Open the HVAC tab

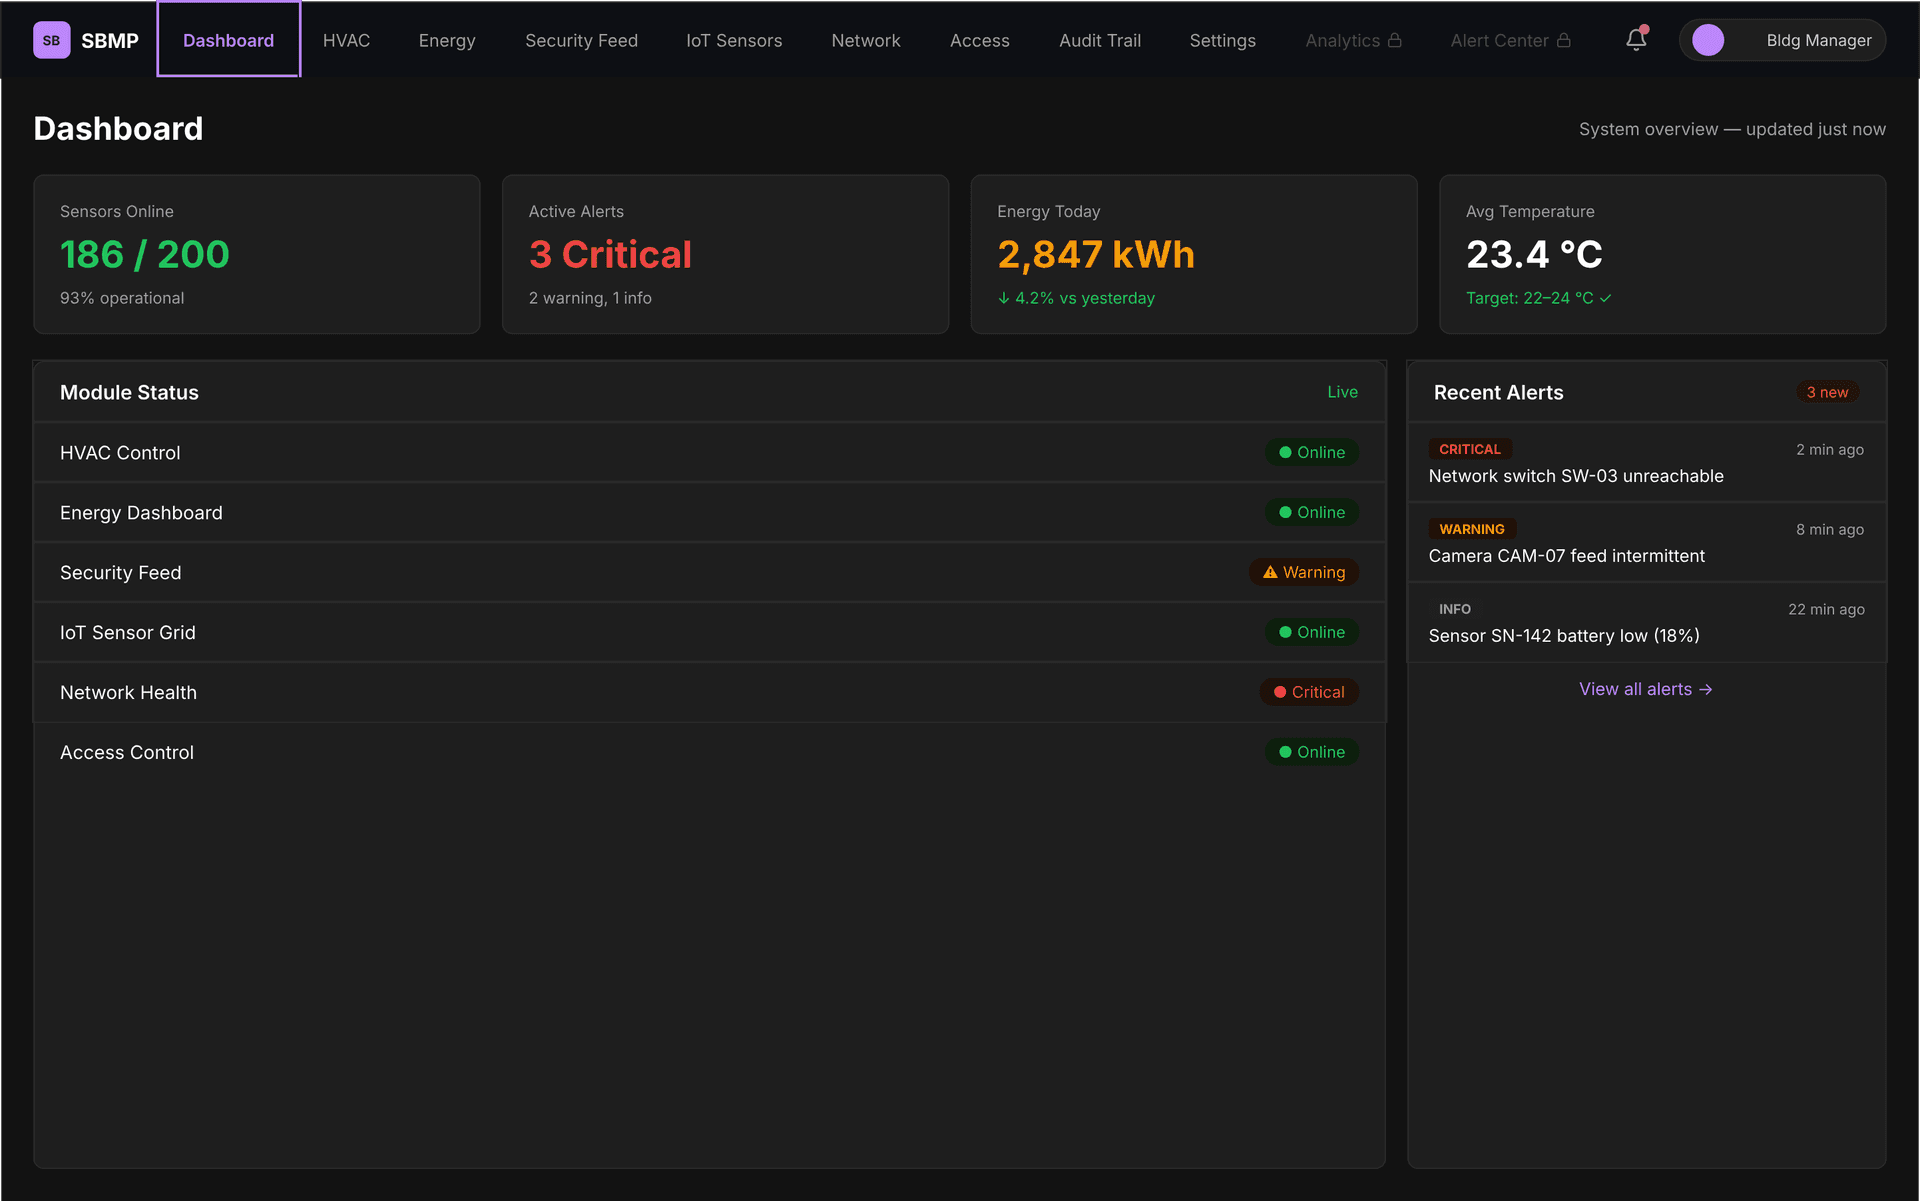(x=346, y=40)
